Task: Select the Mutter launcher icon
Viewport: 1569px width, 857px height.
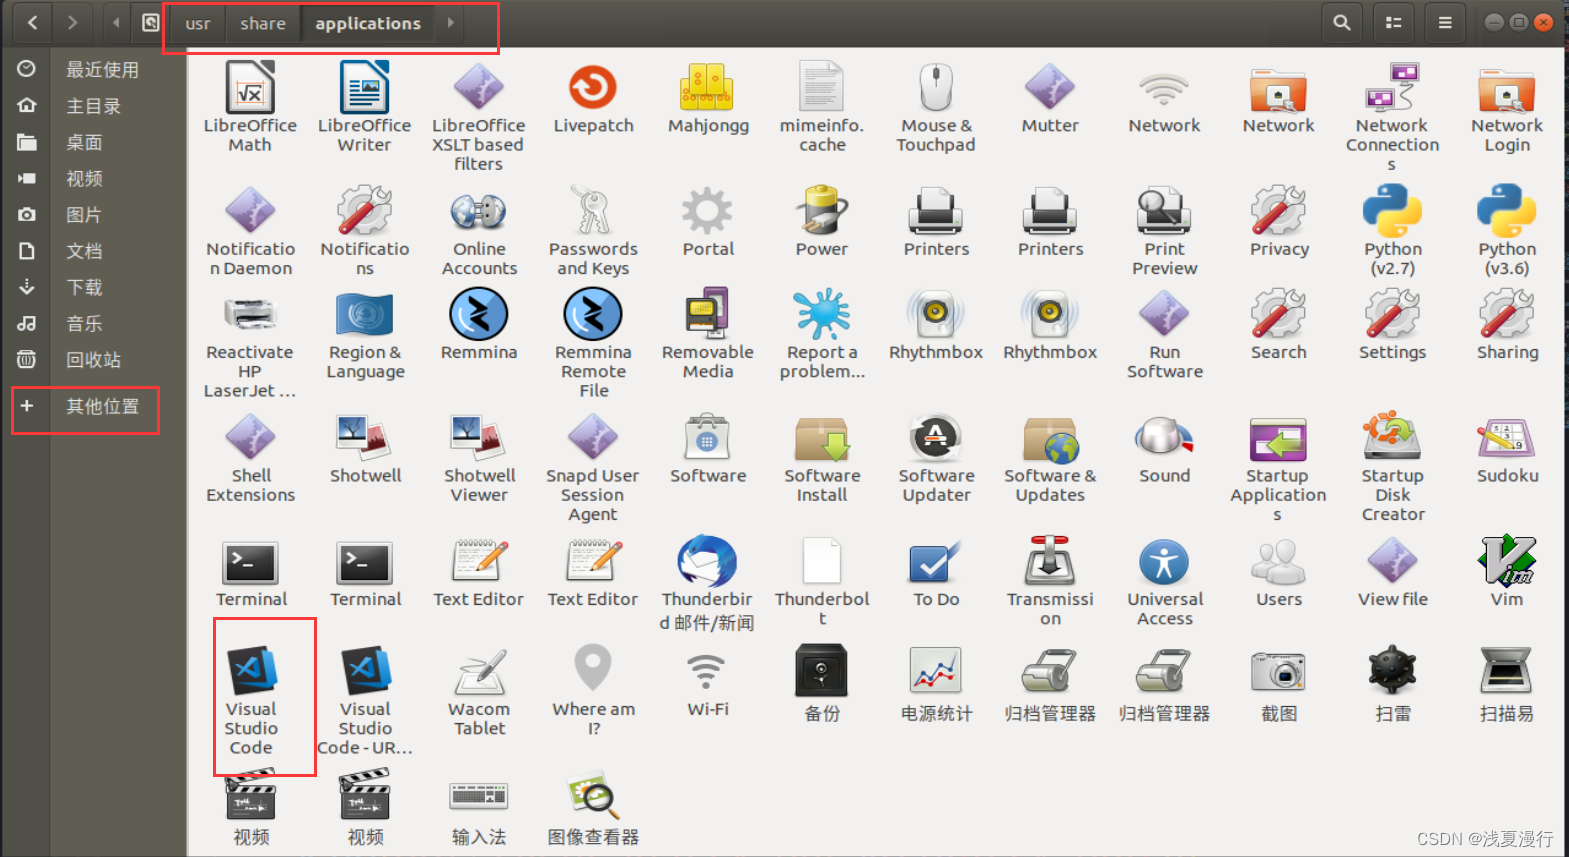Action: coord(1050,87)
